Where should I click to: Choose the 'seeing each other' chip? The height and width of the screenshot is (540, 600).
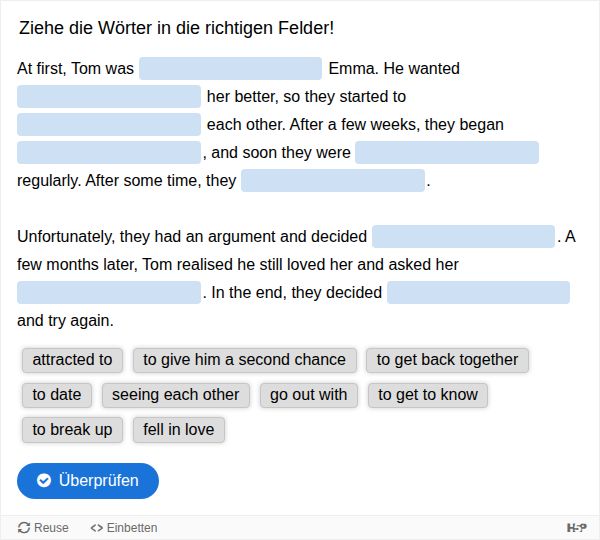coord(175,395)
